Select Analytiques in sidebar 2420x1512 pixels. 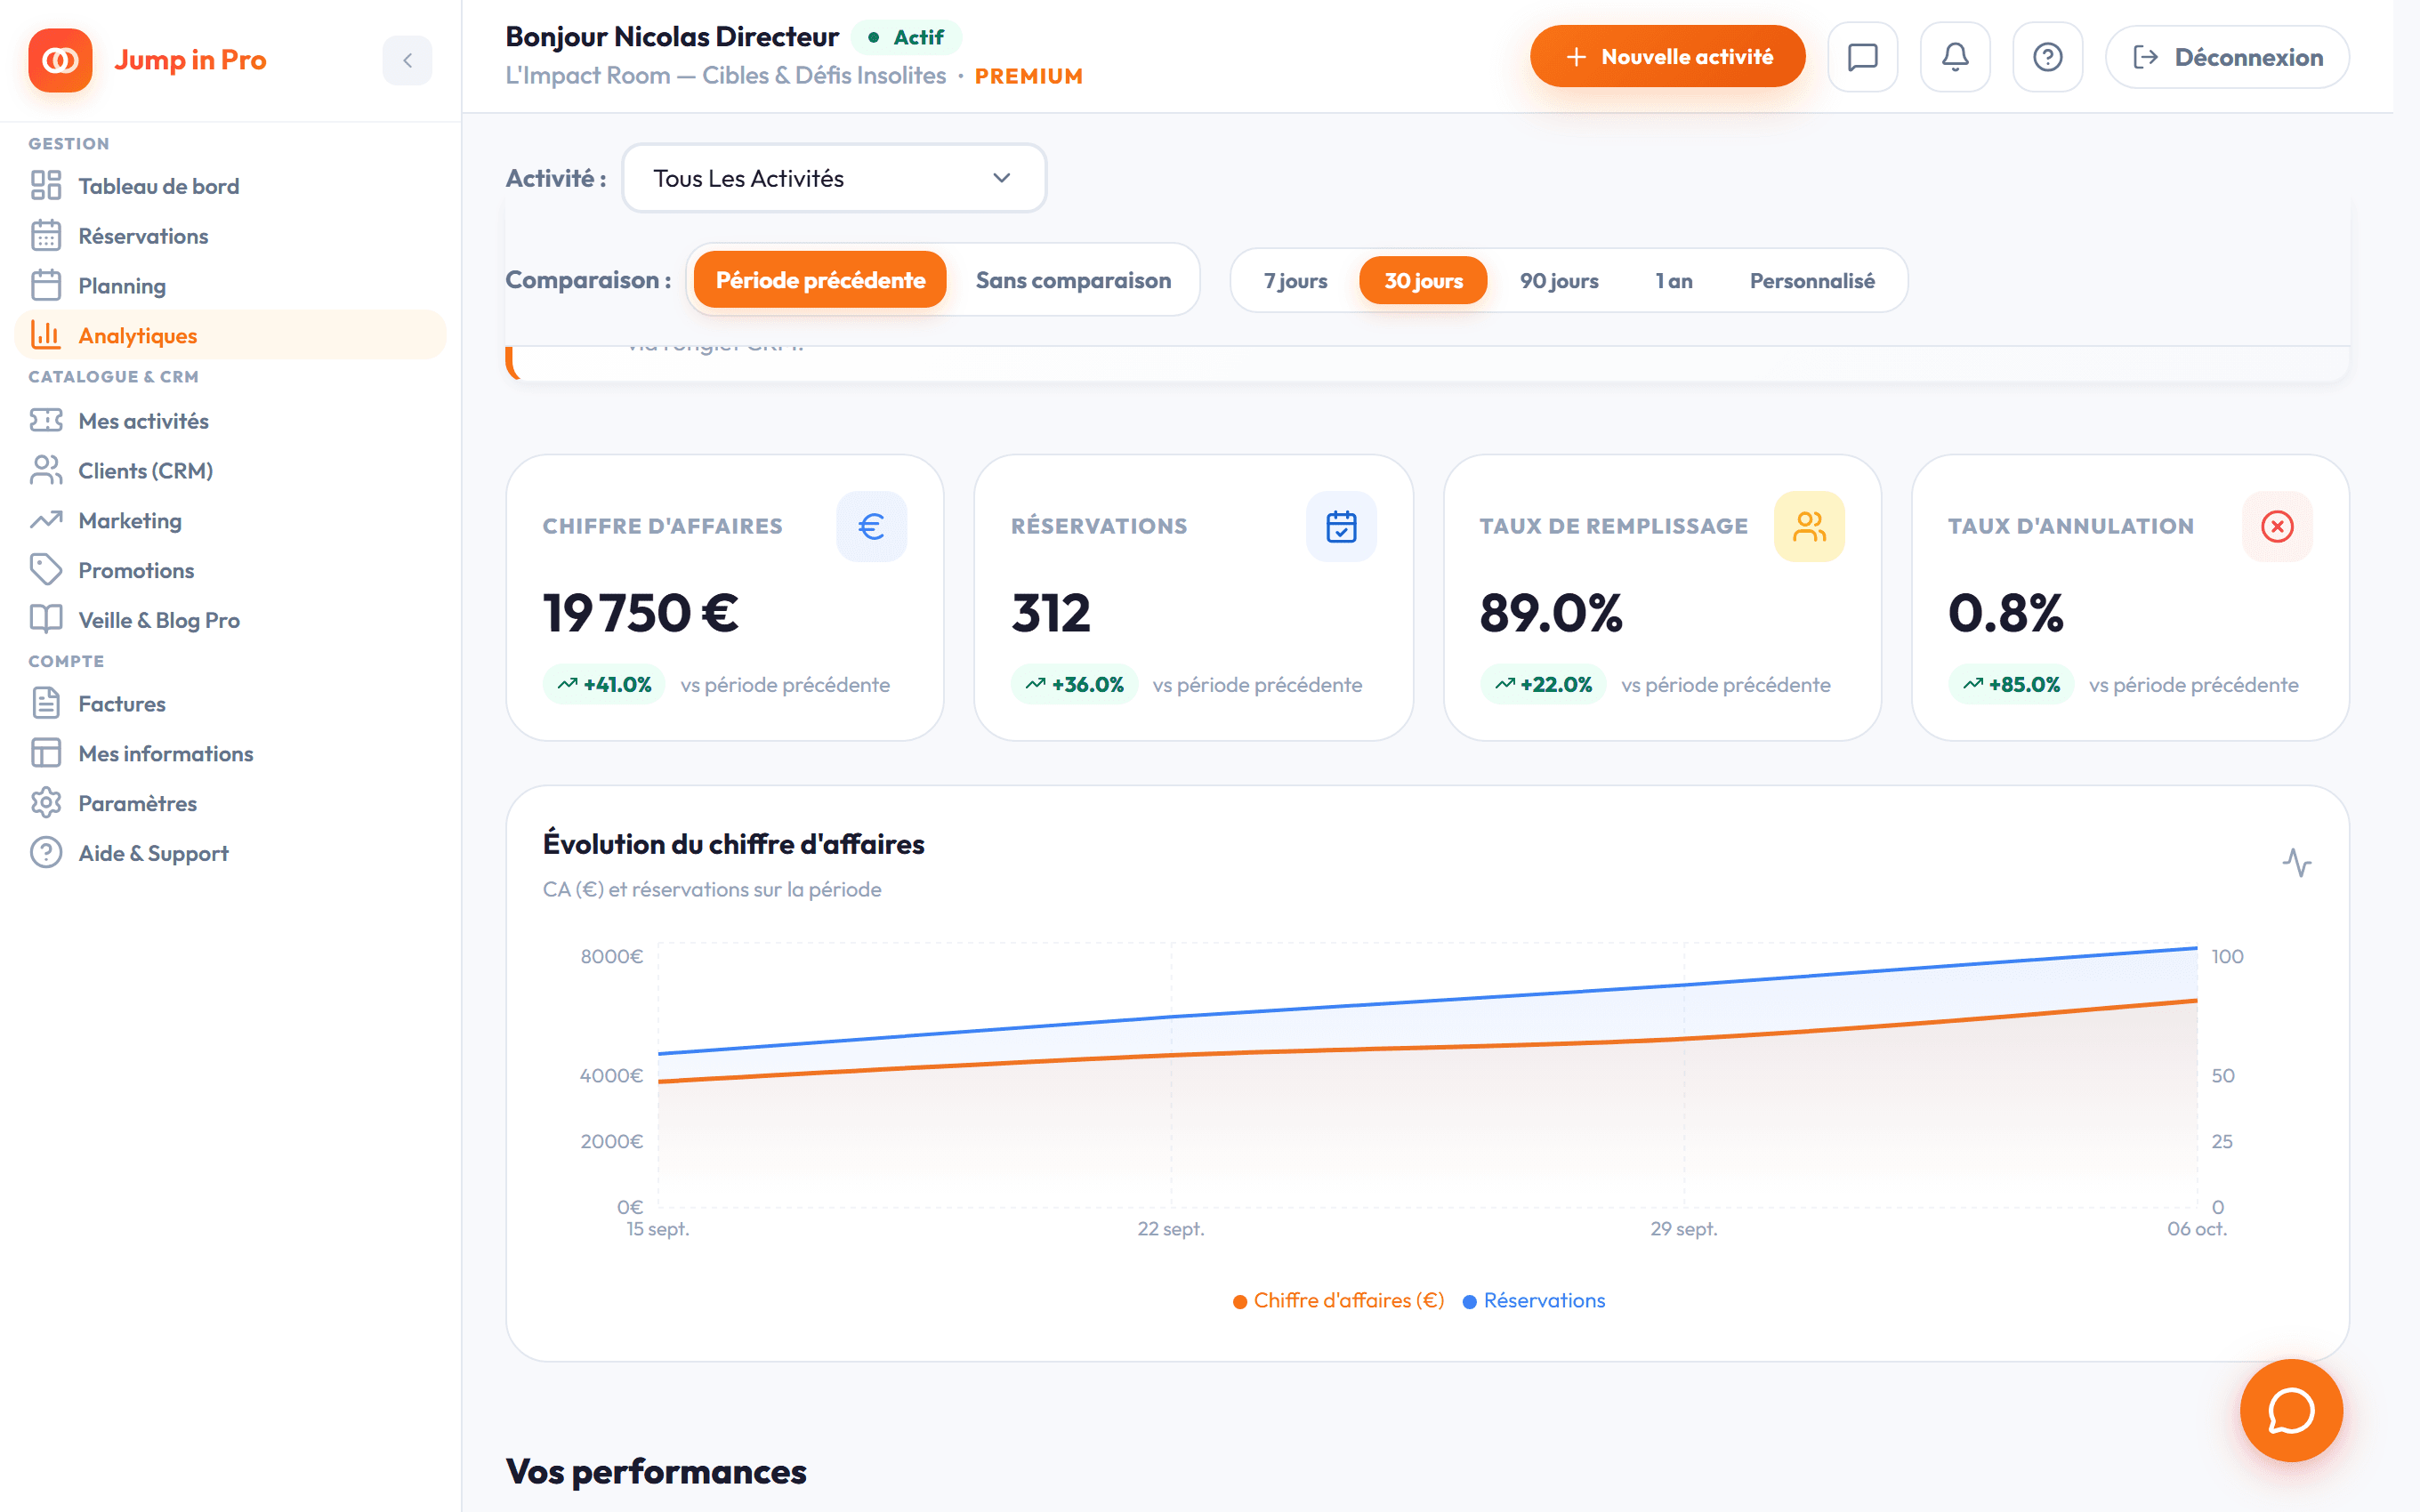(x=230, y=335)
